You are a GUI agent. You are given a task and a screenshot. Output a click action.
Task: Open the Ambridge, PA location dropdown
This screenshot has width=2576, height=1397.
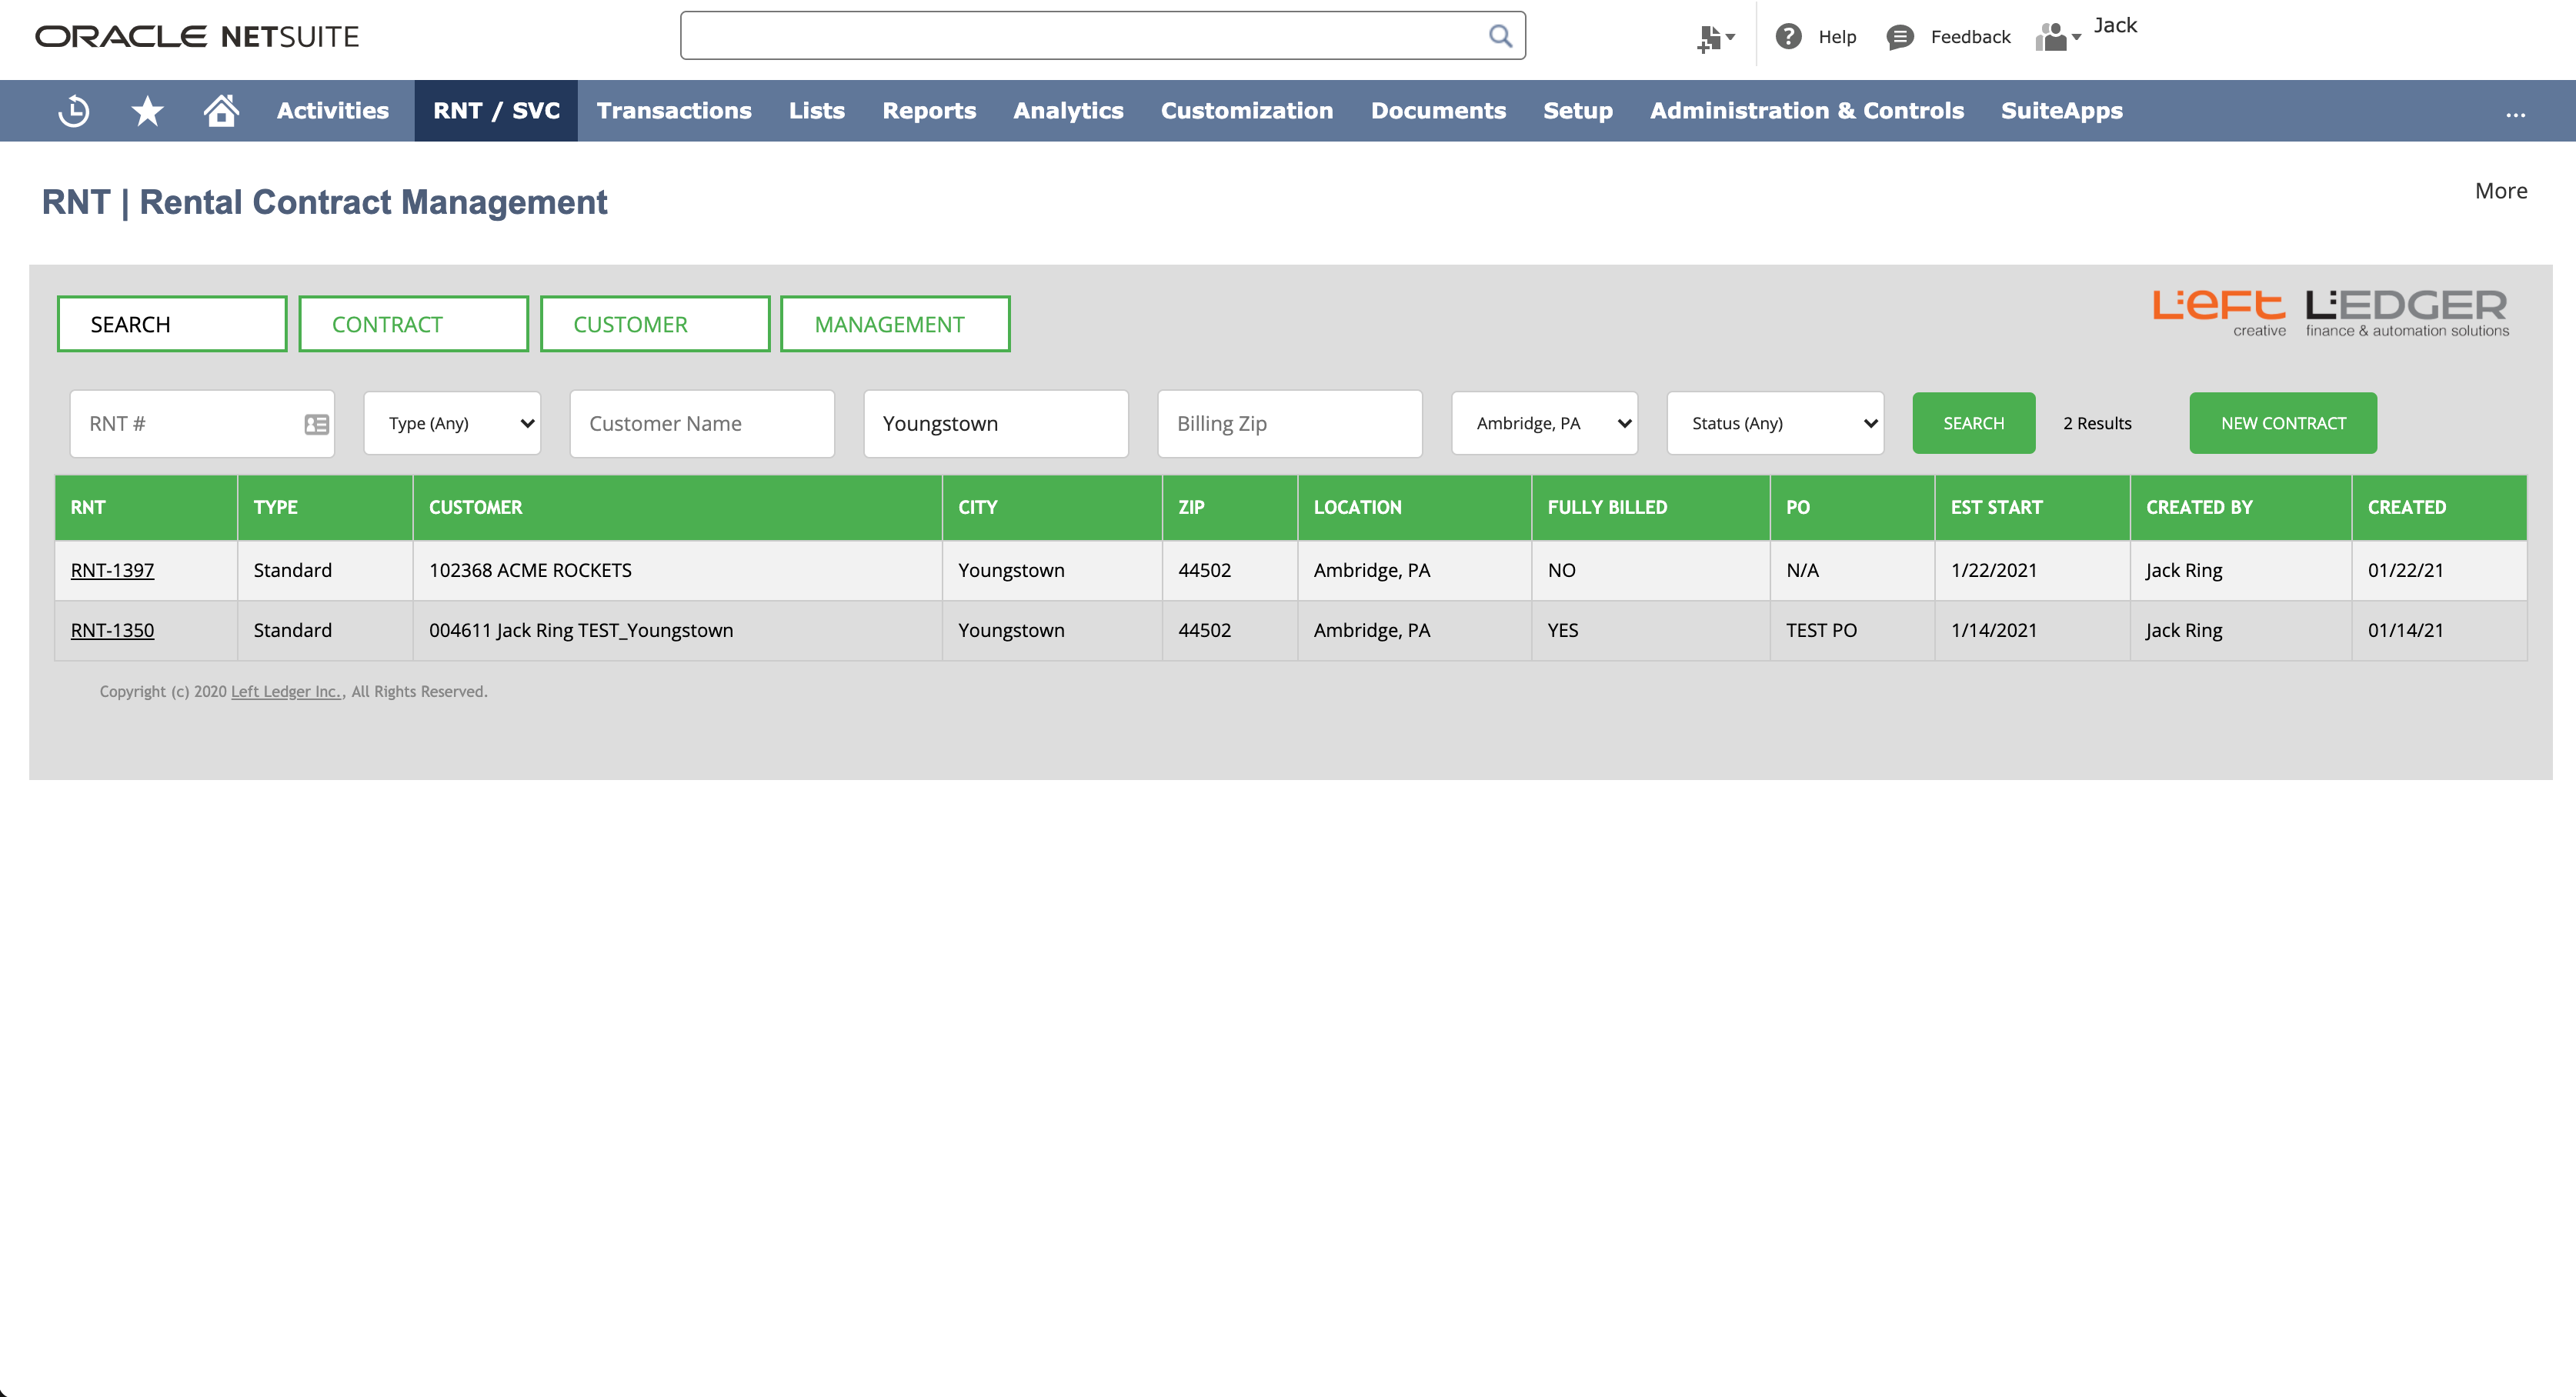1544,423
